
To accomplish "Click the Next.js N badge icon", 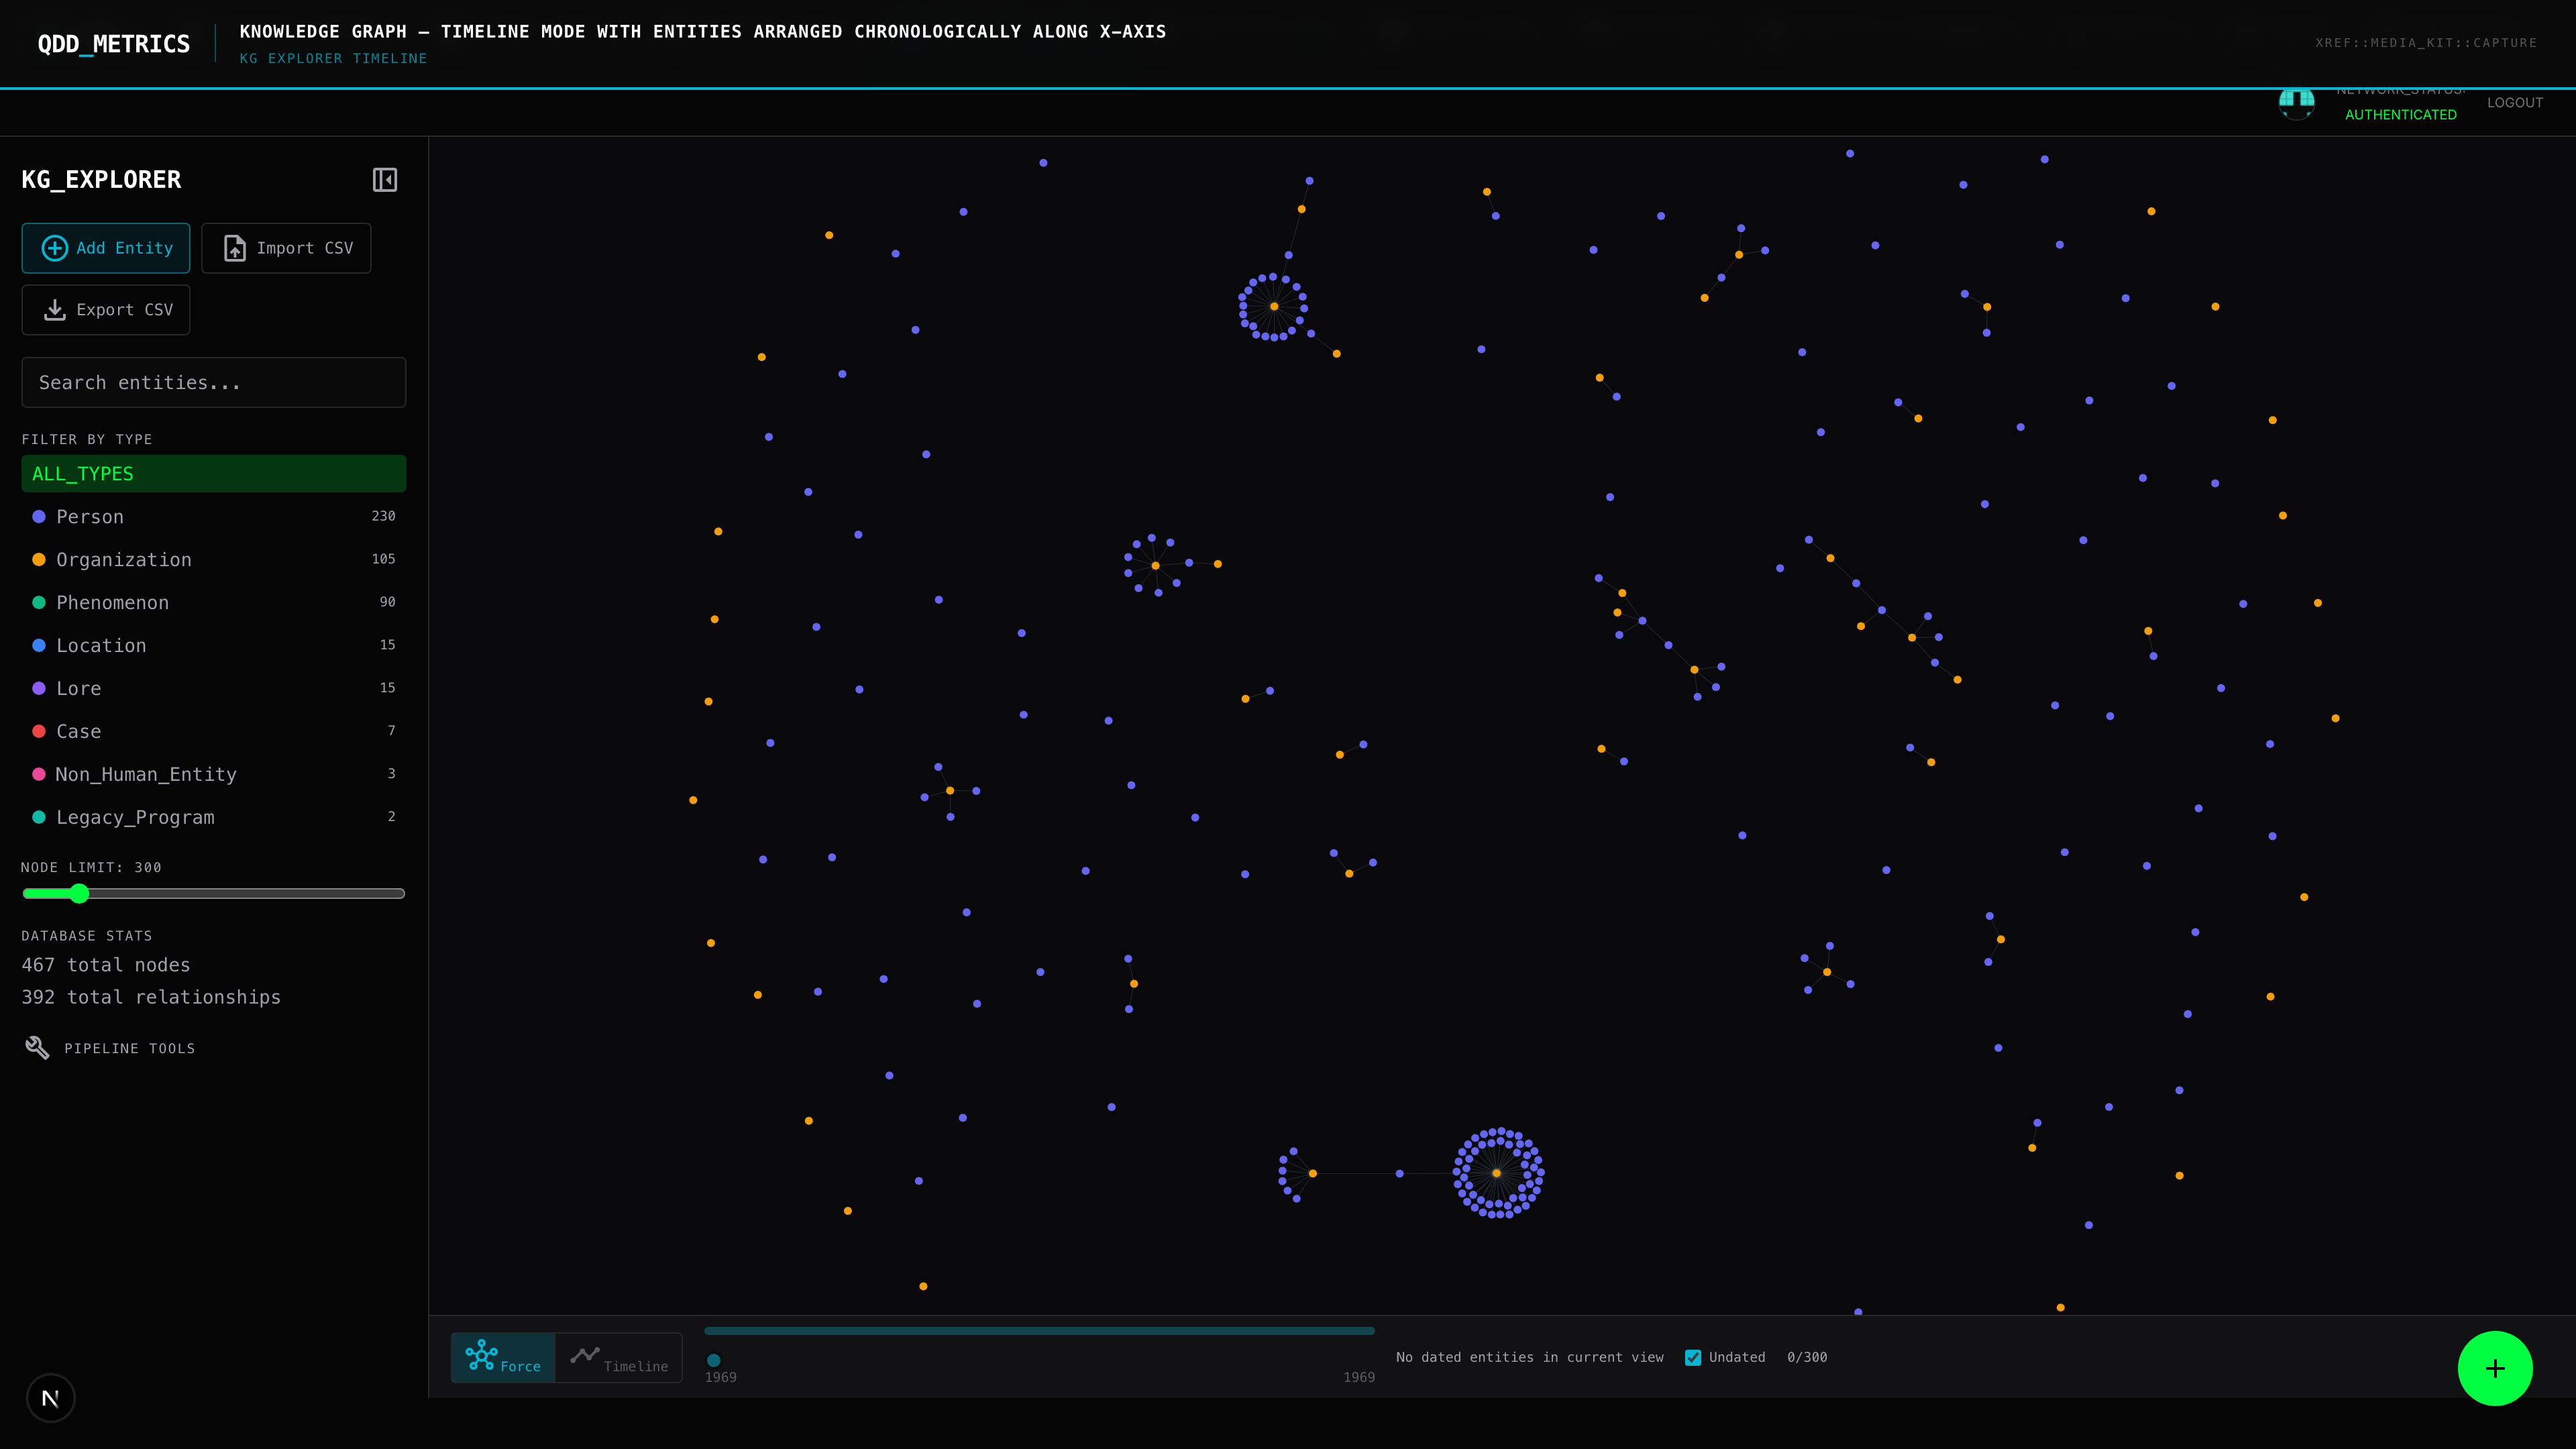I will tap(51, 1397).
